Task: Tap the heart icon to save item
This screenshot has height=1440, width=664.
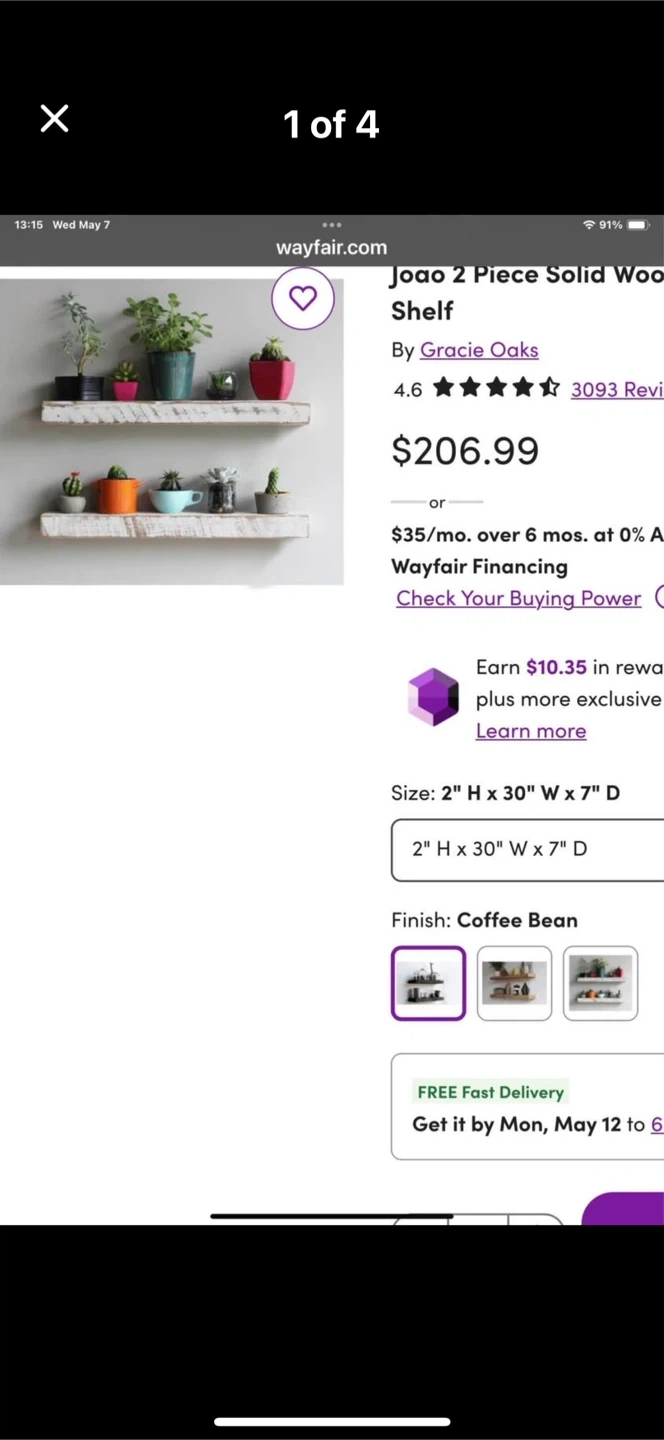Action: point(303,297)
